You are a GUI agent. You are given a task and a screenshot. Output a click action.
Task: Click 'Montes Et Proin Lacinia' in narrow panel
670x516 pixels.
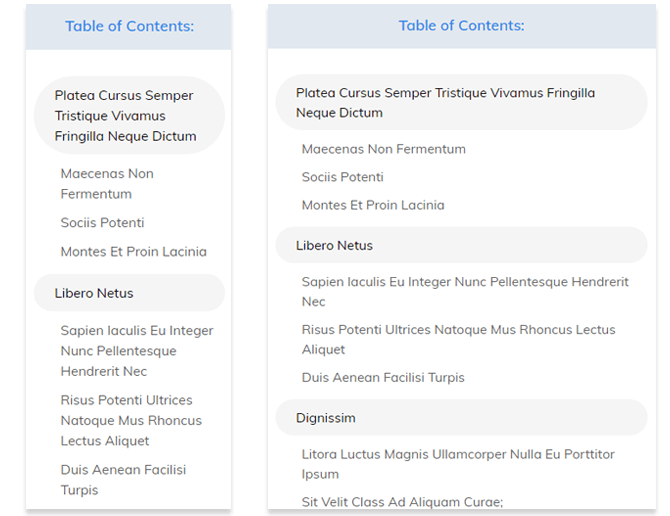click(133, 252)
